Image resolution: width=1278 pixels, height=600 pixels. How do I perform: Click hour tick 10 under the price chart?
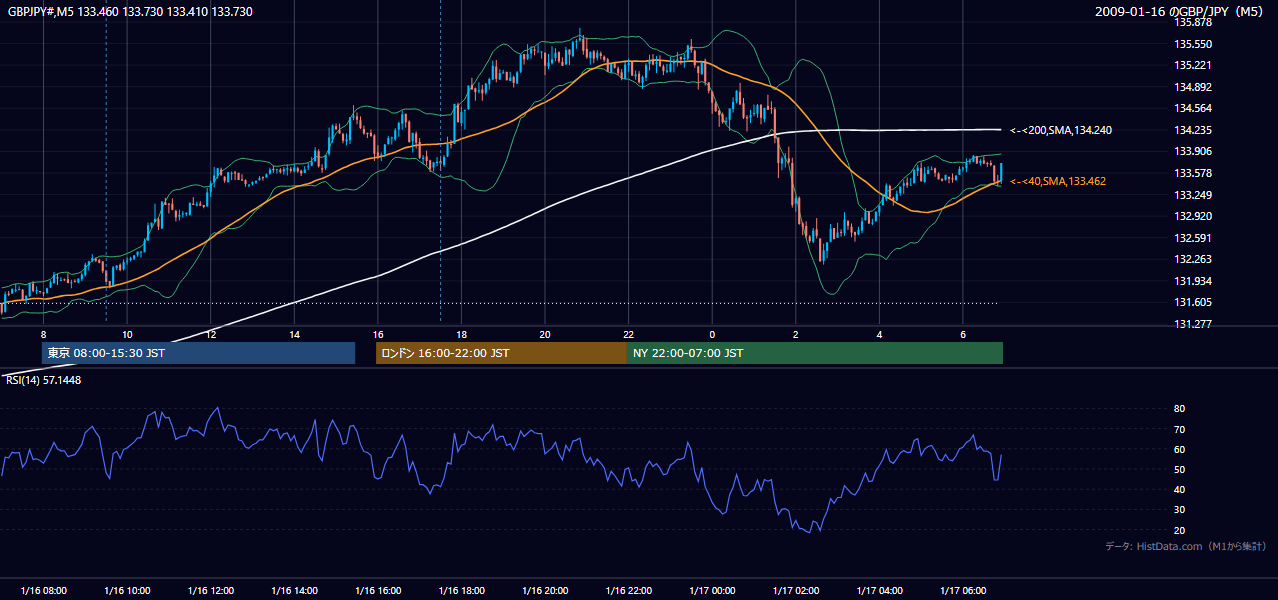(x=127, y=335)
